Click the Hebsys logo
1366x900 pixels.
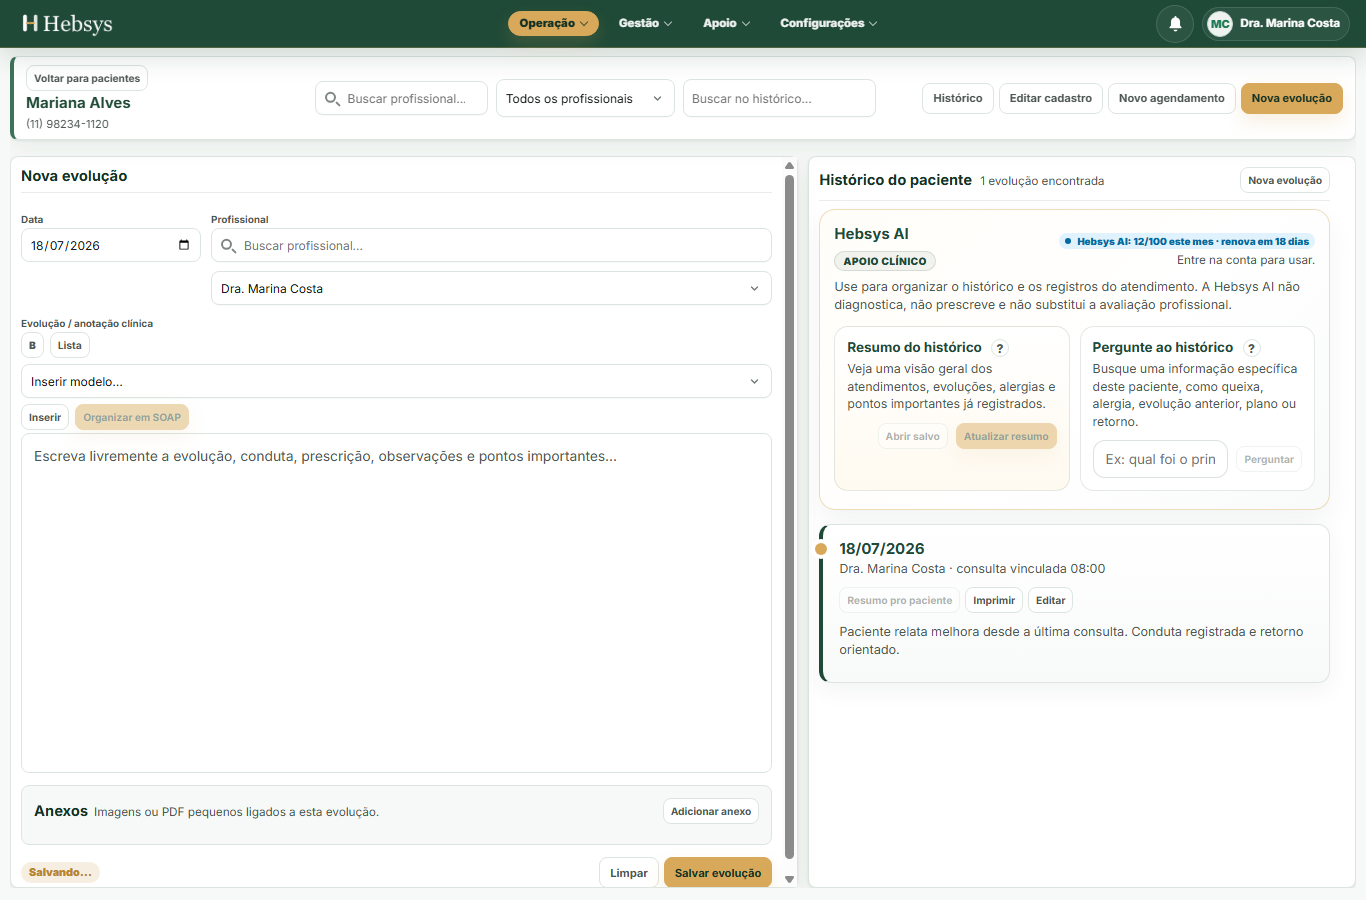click(x=67, y=23)
